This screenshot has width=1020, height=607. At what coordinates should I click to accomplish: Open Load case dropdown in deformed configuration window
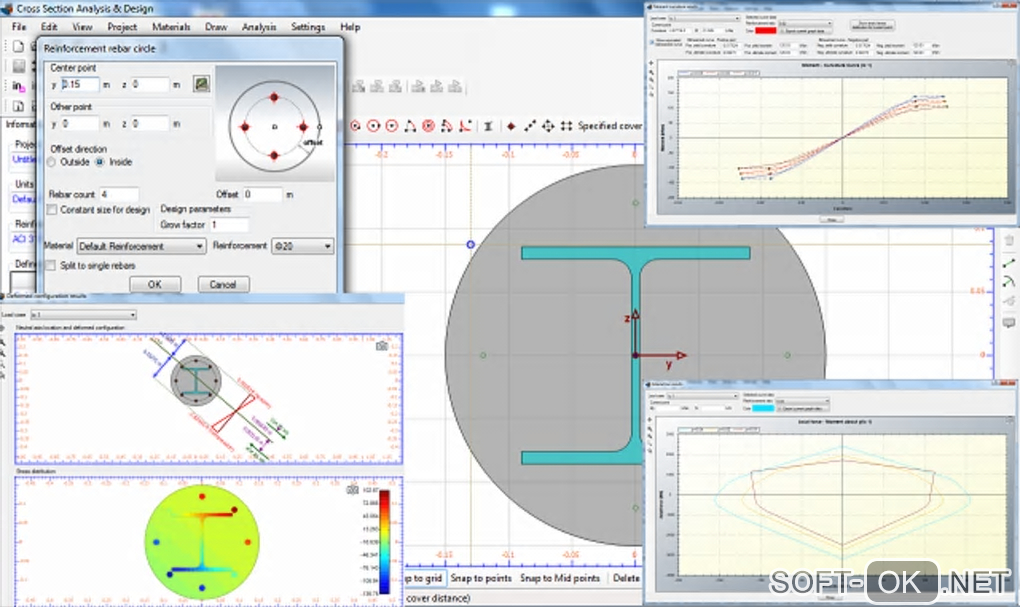[83, 315]
